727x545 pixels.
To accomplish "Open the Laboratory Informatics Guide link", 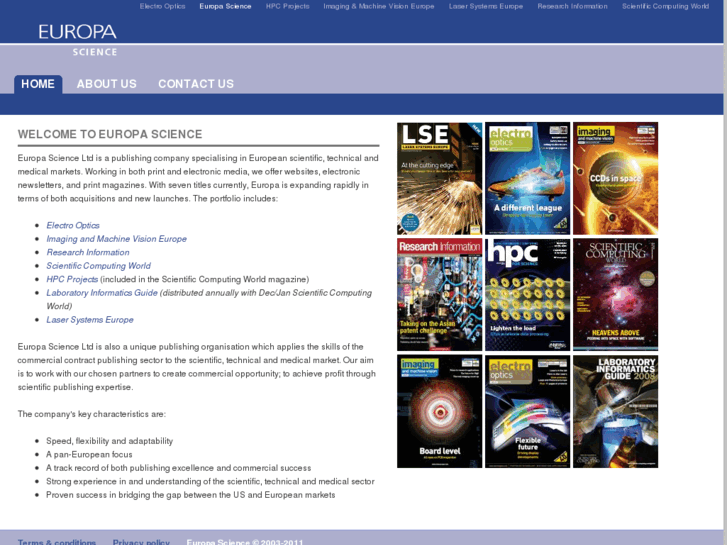I will click(102, 293).
